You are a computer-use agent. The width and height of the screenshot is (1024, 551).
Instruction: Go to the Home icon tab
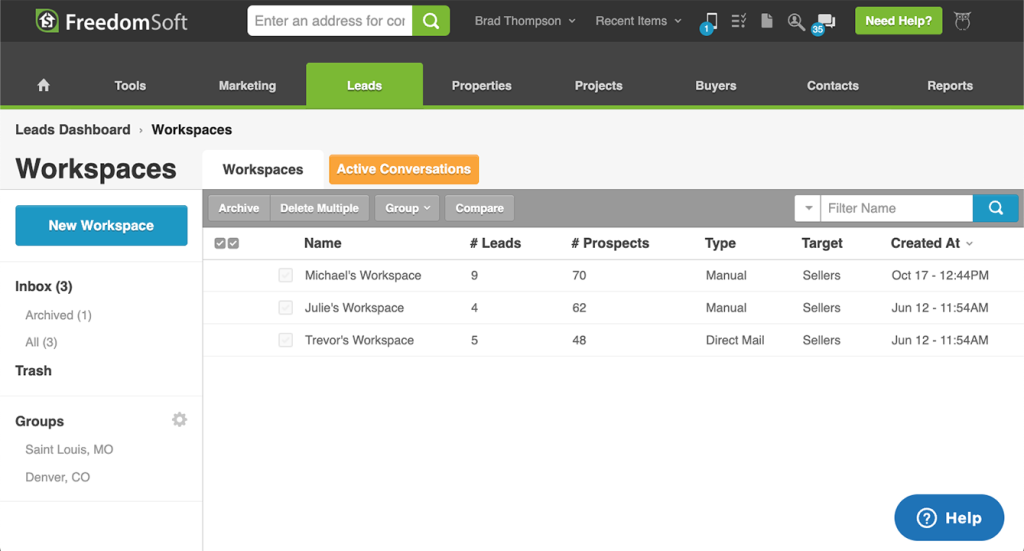click(x=43, y=86)
